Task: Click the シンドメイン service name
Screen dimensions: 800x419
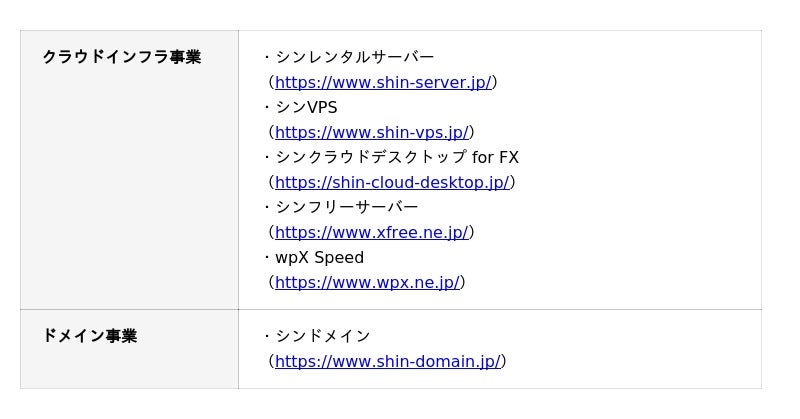Action: pos(323,336)
